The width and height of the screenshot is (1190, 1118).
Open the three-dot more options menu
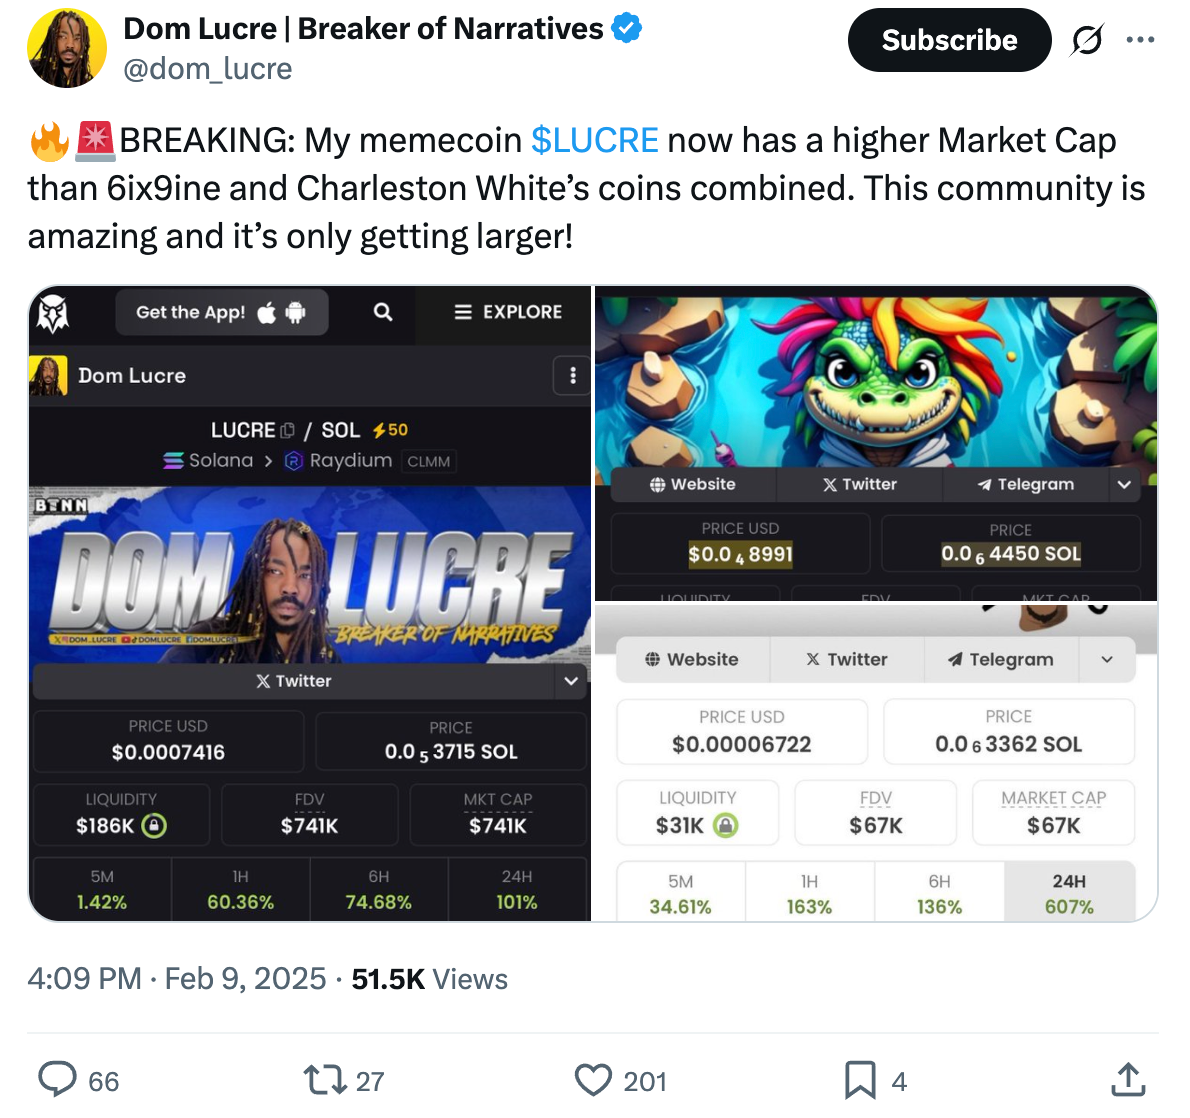[1140, 40]
